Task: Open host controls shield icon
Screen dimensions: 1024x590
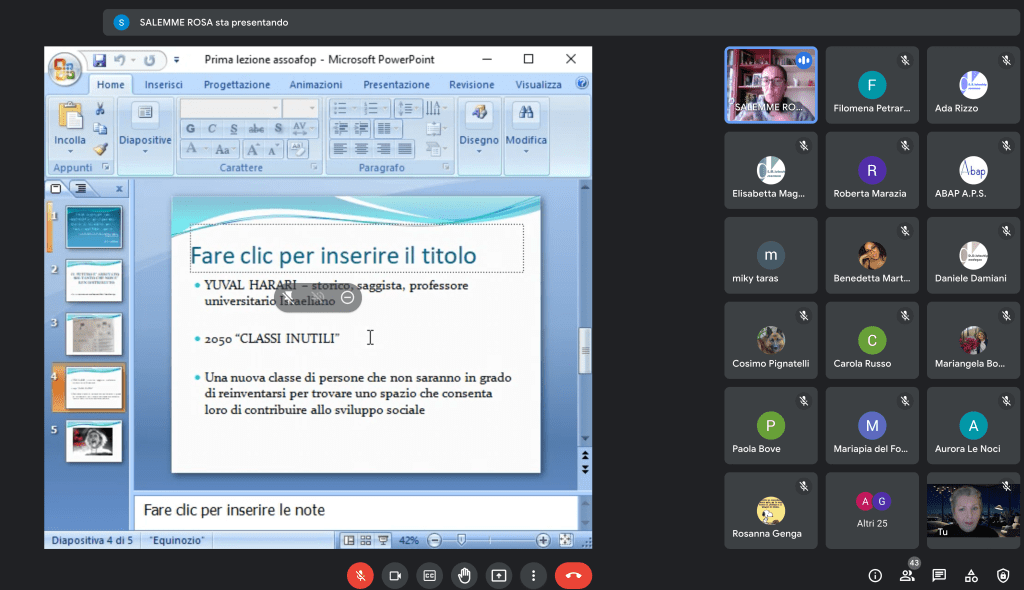Action: tap(1003, 575)
